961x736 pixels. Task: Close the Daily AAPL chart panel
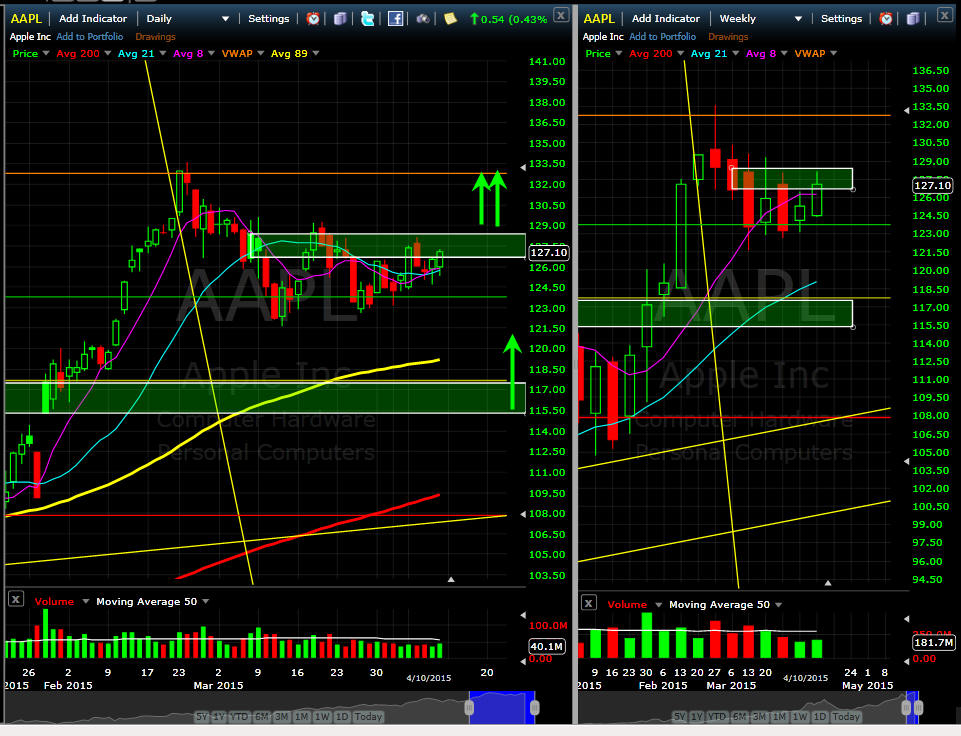pyautogui.click(x=561, y=15)
